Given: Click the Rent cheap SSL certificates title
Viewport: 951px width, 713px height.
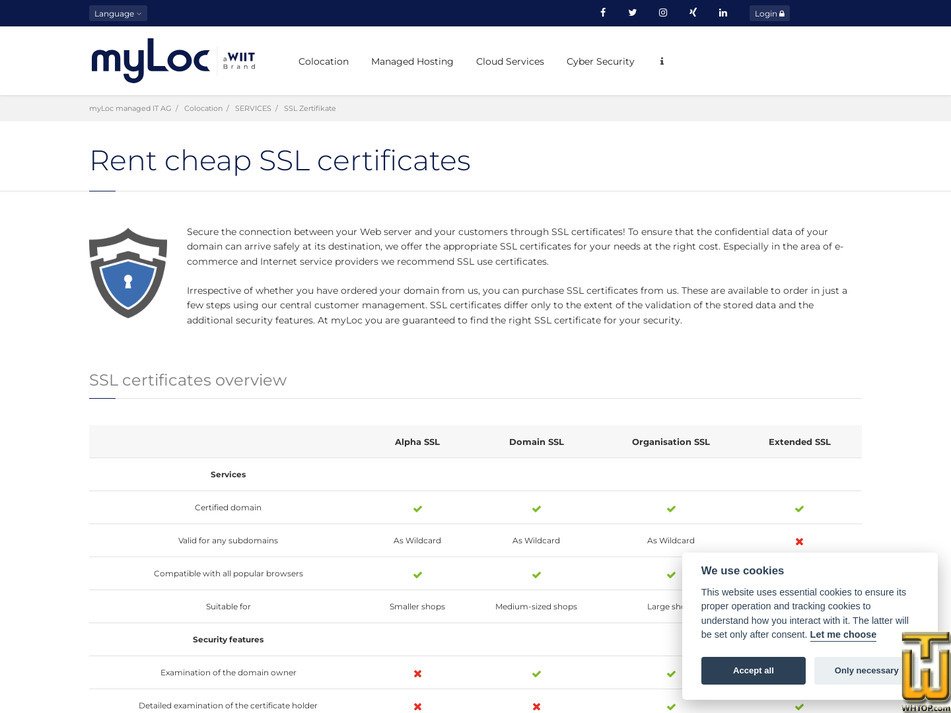Looking at the screenshot, I should pos(280,161).
